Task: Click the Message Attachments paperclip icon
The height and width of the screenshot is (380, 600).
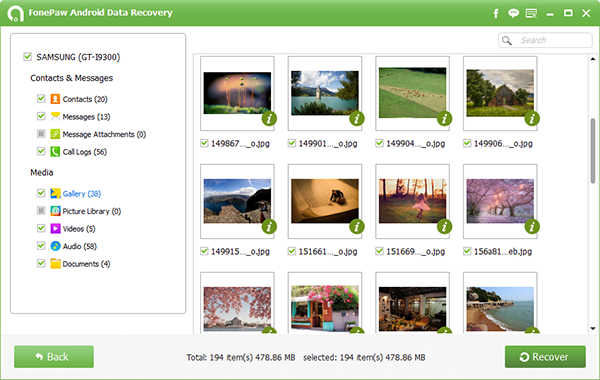Action: pyautogui.click(x=55, y=134)
